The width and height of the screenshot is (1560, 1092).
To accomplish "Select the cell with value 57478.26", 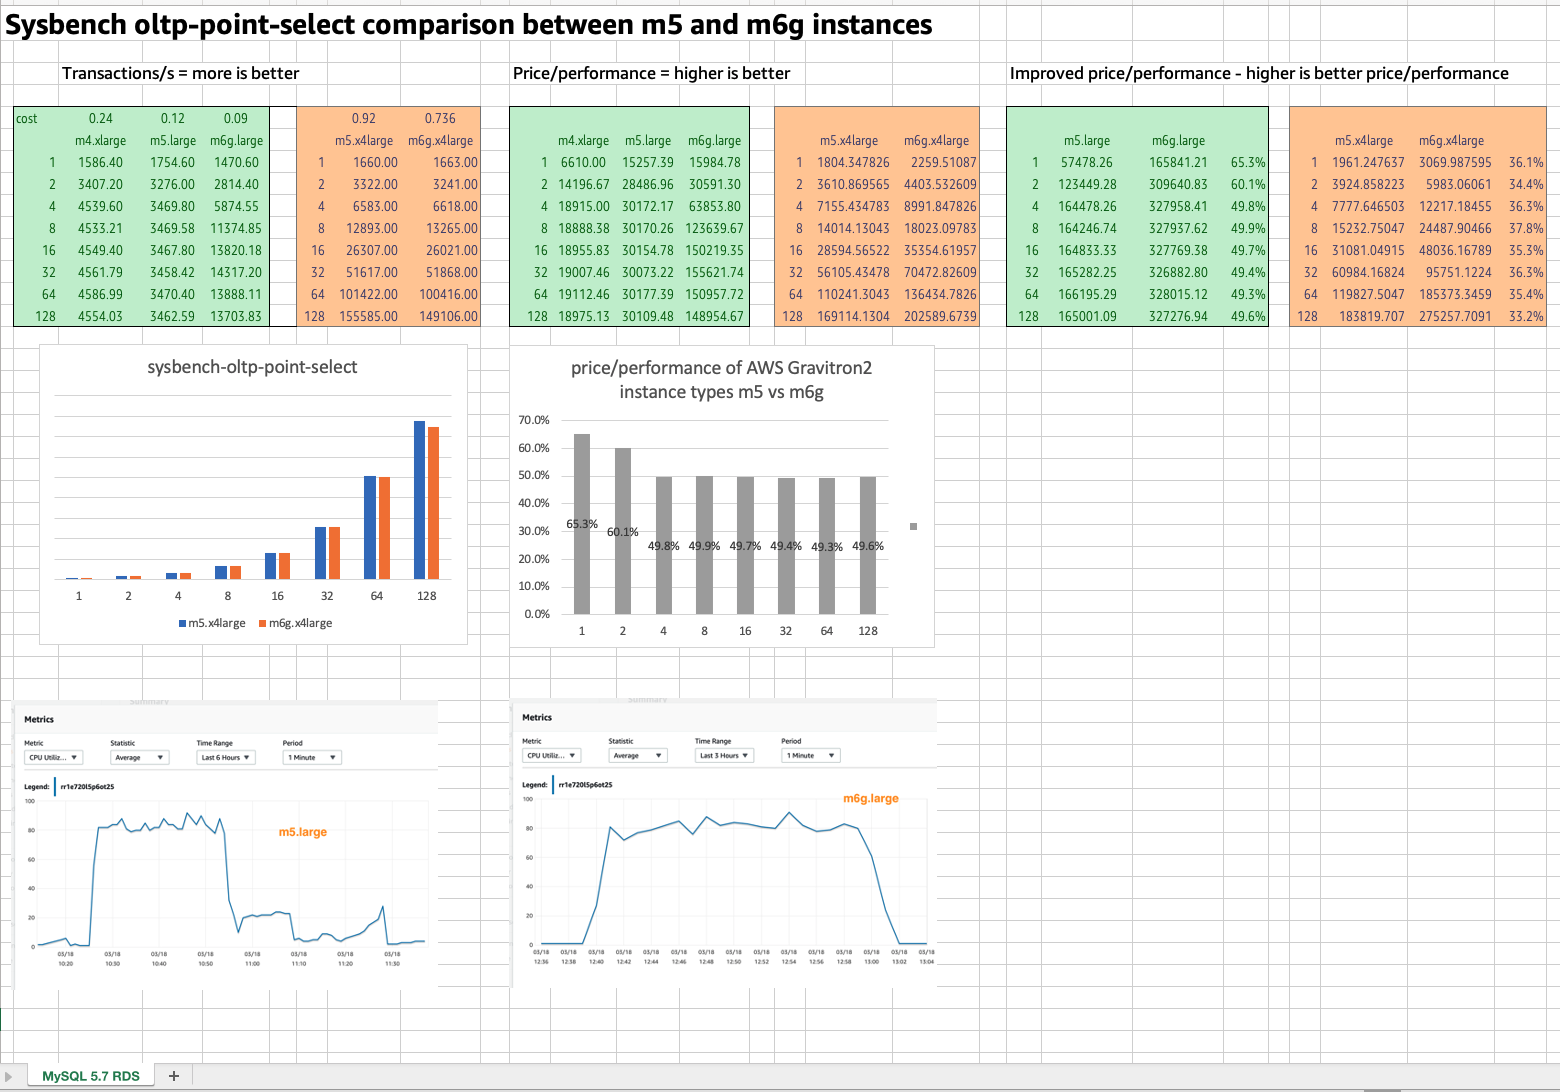I will click(1086, 162).
